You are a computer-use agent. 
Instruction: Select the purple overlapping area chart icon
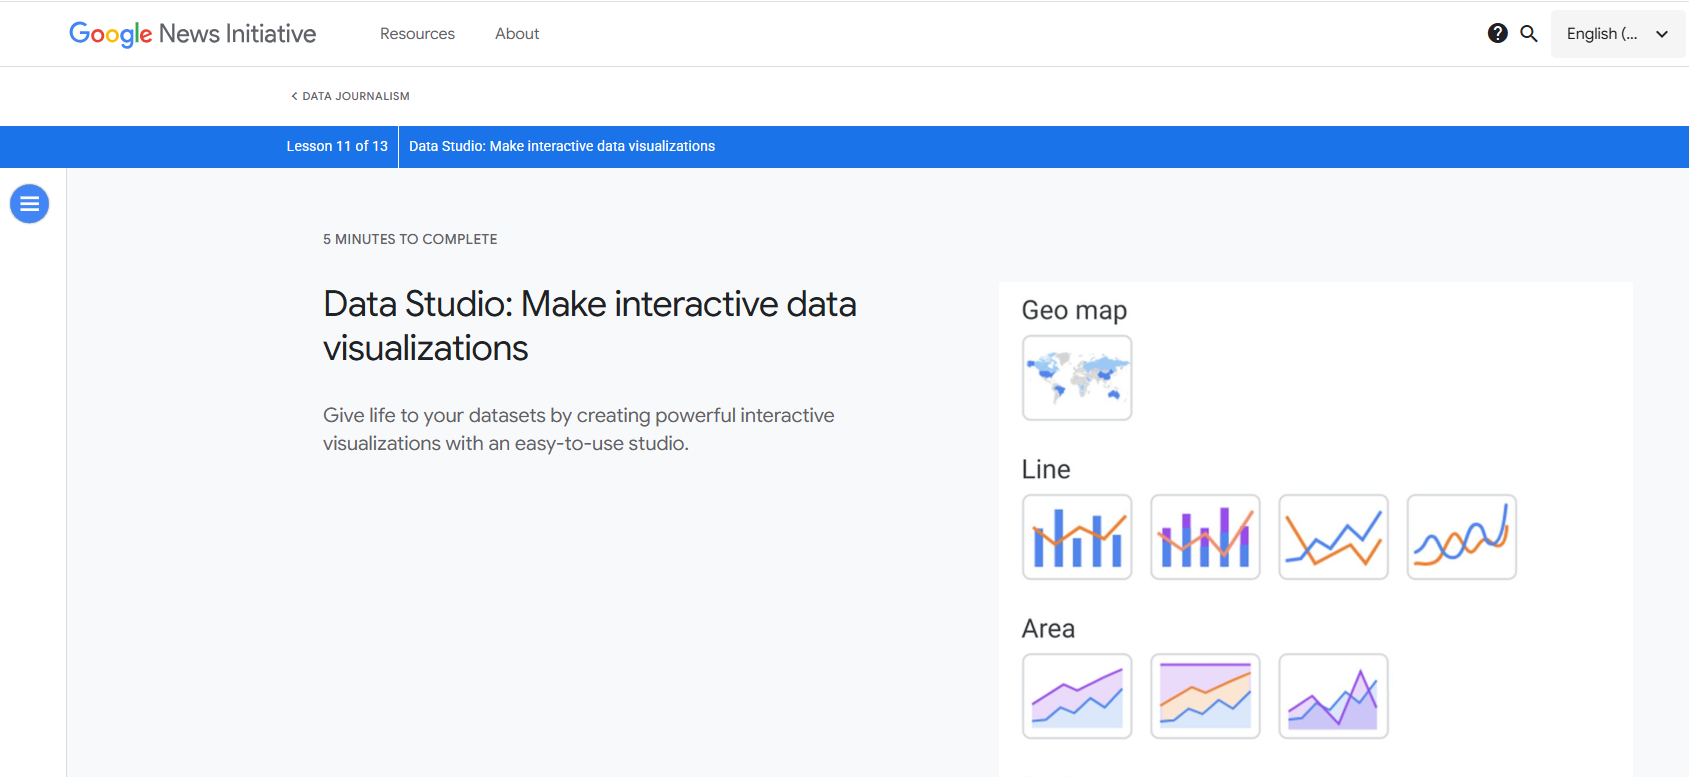(x=1333, y=696)
